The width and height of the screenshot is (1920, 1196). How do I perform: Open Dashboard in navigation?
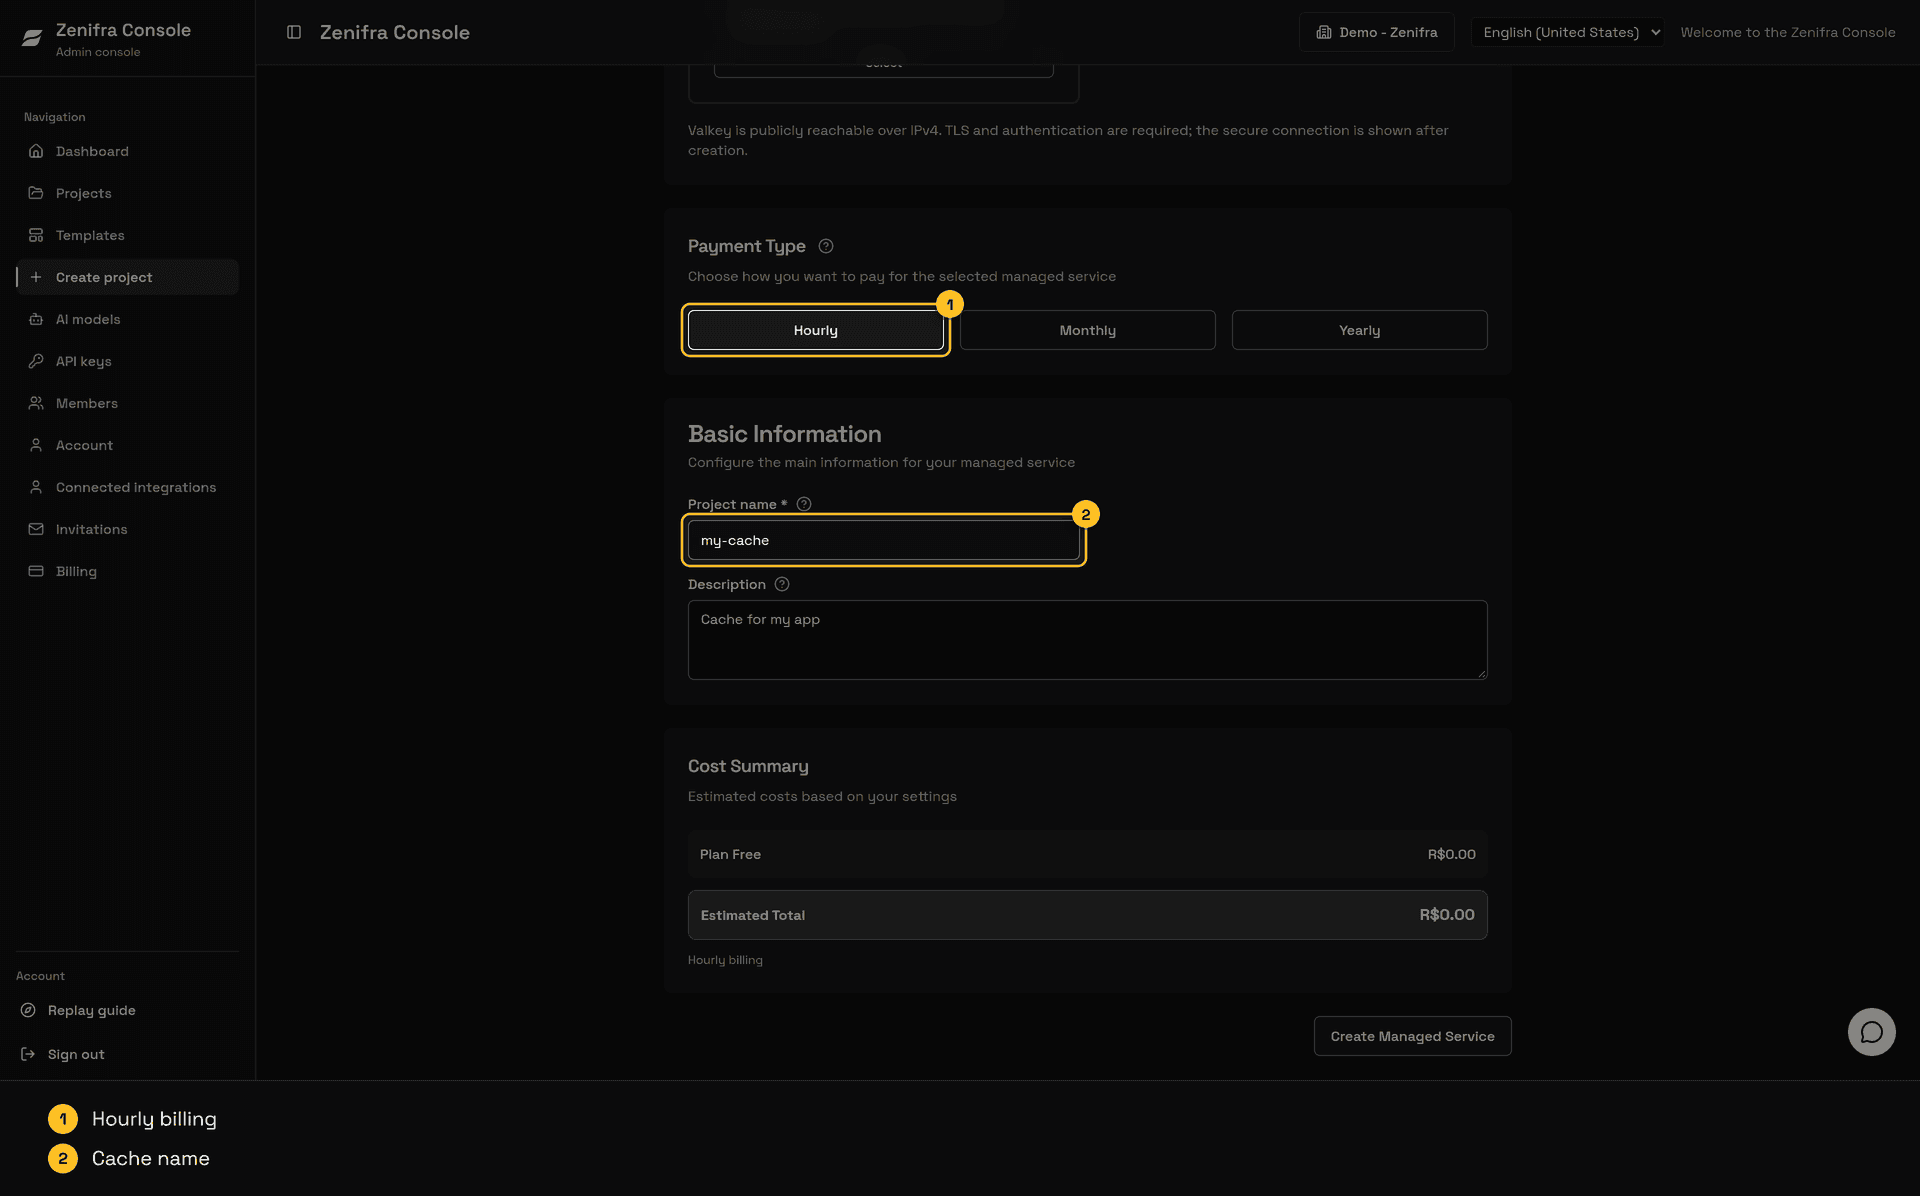[127, 151]
